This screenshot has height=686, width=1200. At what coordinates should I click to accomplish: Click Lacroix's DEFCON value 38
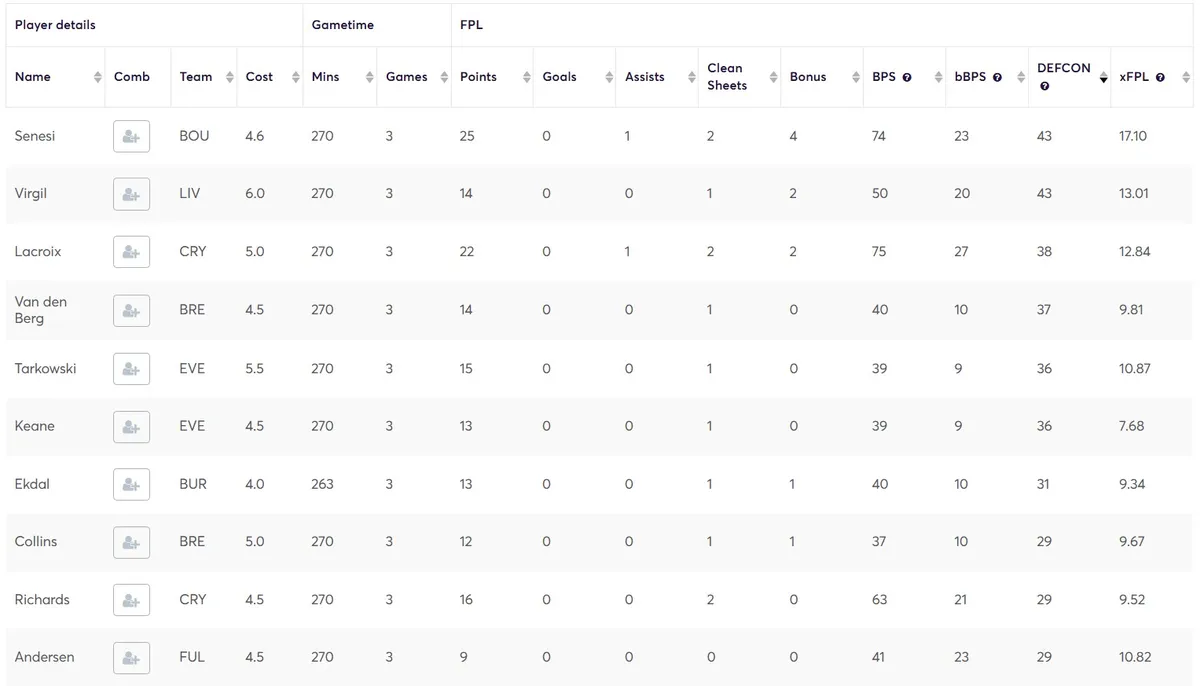(x=1044, y=252)
